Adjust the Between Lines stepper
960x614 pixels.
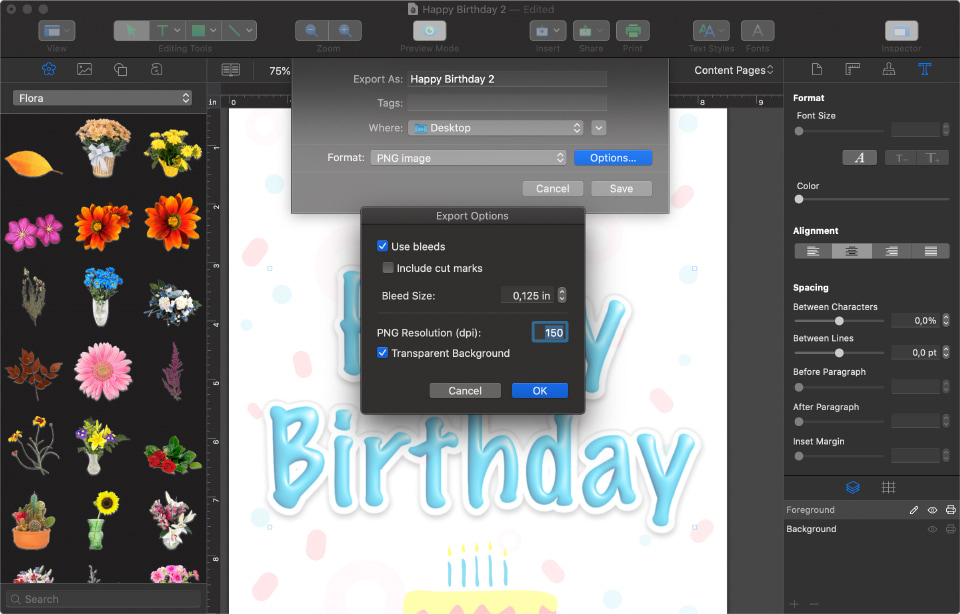[946, 352]
